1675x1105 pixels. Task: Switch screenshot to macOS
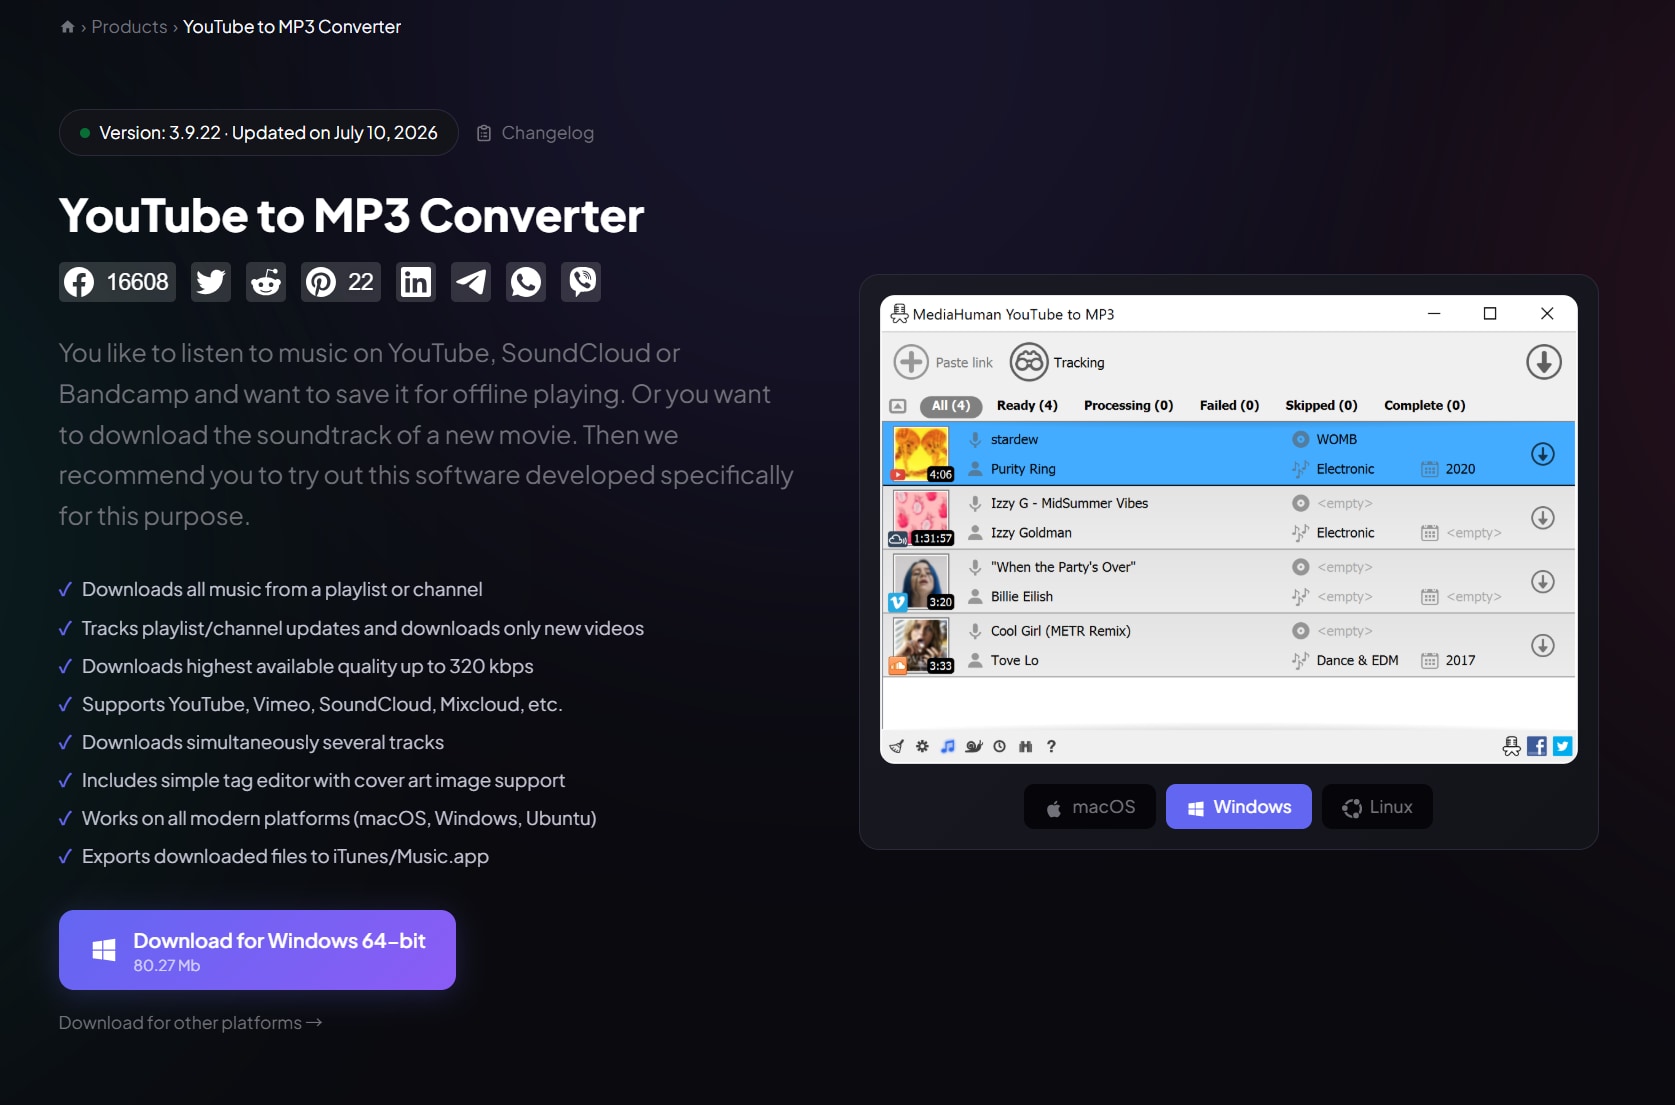pos(1090,807)
